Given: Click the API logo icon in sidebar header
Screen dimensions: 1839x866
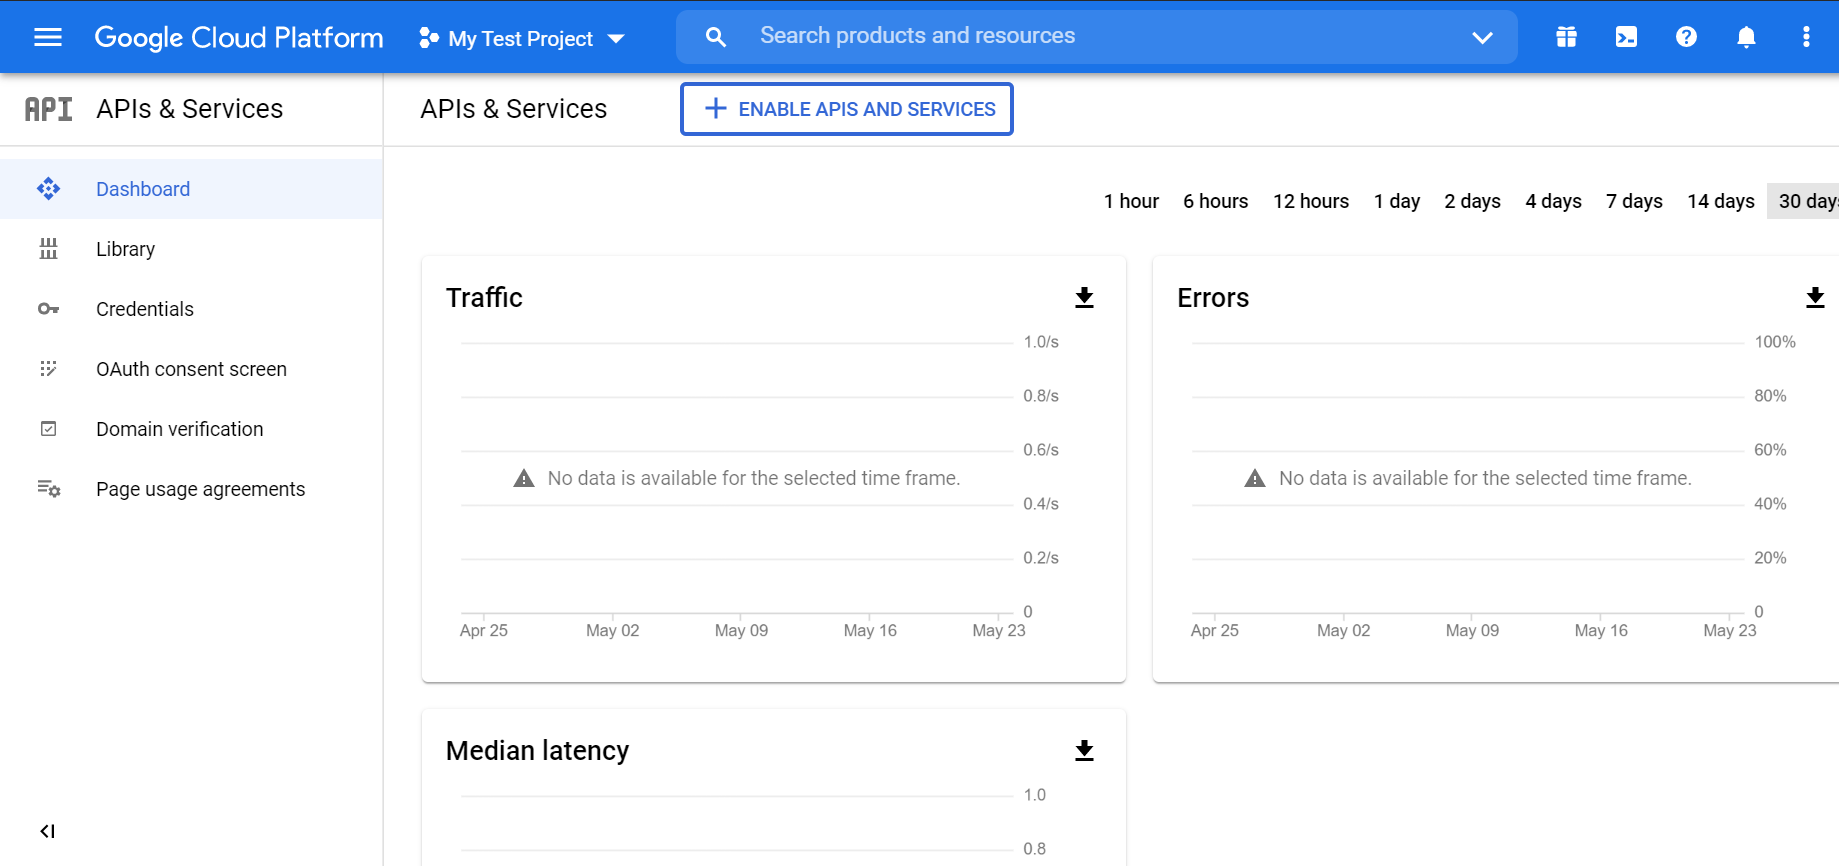Looking at the screenshot, I should tap(48, 109).
